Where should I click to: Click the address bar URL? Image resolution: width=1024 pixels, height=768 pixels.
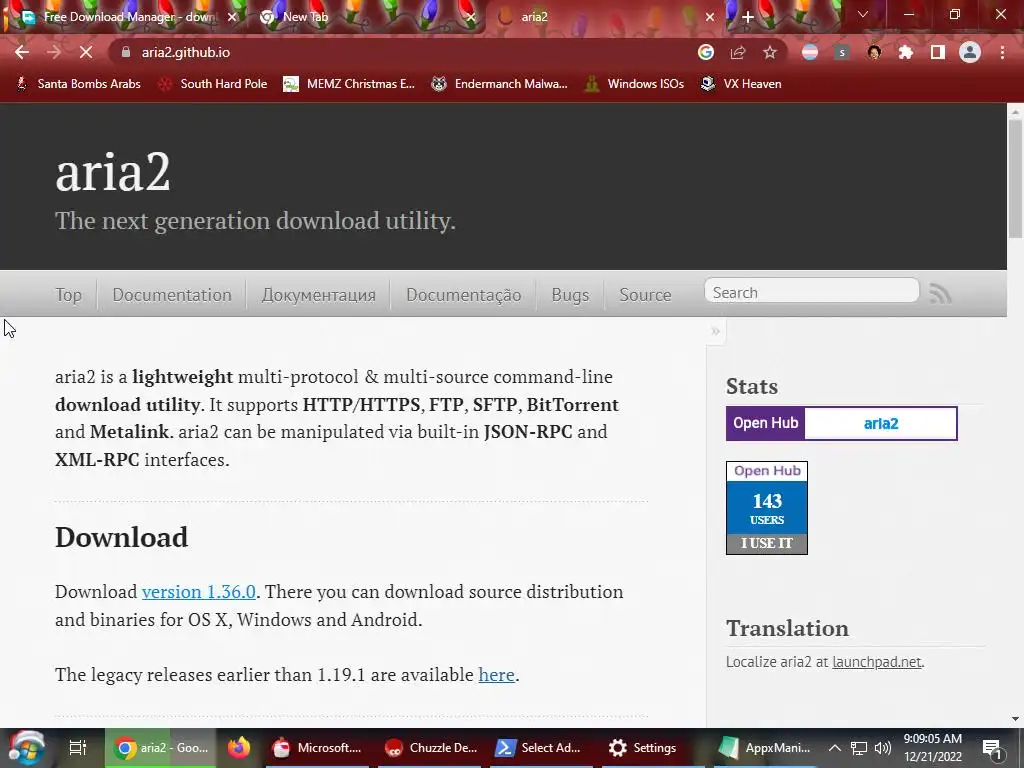185,52
